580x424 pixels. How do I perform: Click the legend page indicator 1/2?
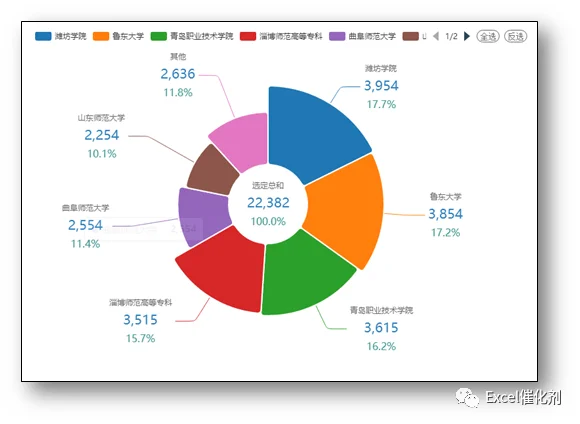coord(451,36)
